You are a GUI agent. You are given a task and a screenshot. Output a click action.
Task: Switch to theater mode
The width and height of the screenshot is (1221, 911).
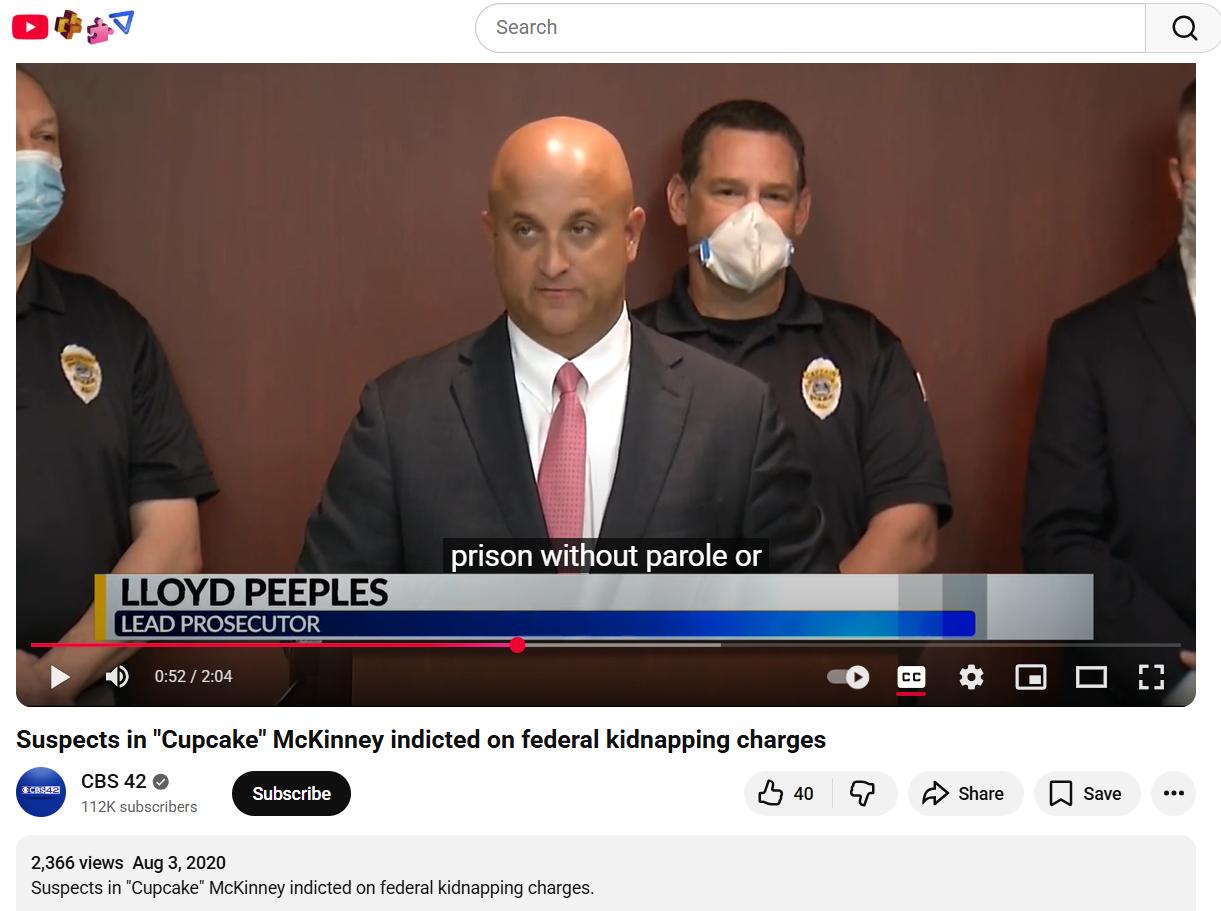point(1091,677)
